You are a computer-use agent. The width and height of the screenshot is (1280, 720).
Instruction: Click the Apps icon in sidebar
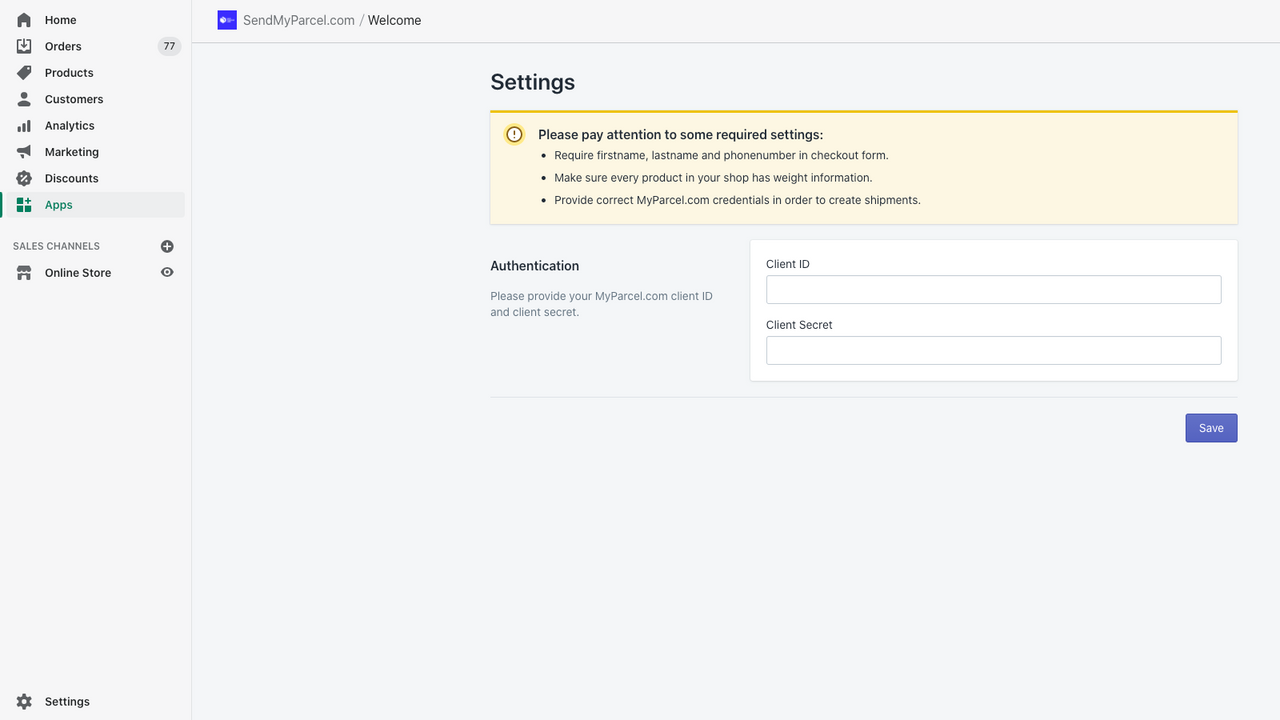[x=22, y=204]
